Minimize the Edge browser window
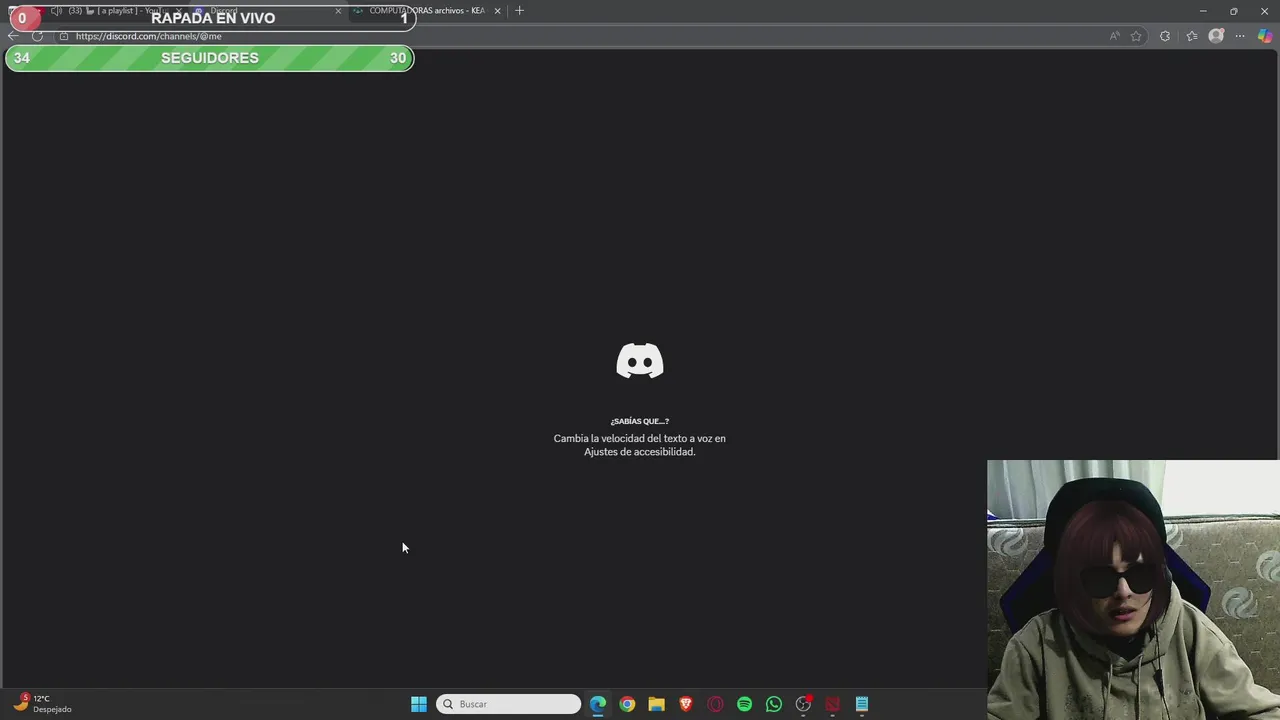1280x720 pixels. [1203, 11]
